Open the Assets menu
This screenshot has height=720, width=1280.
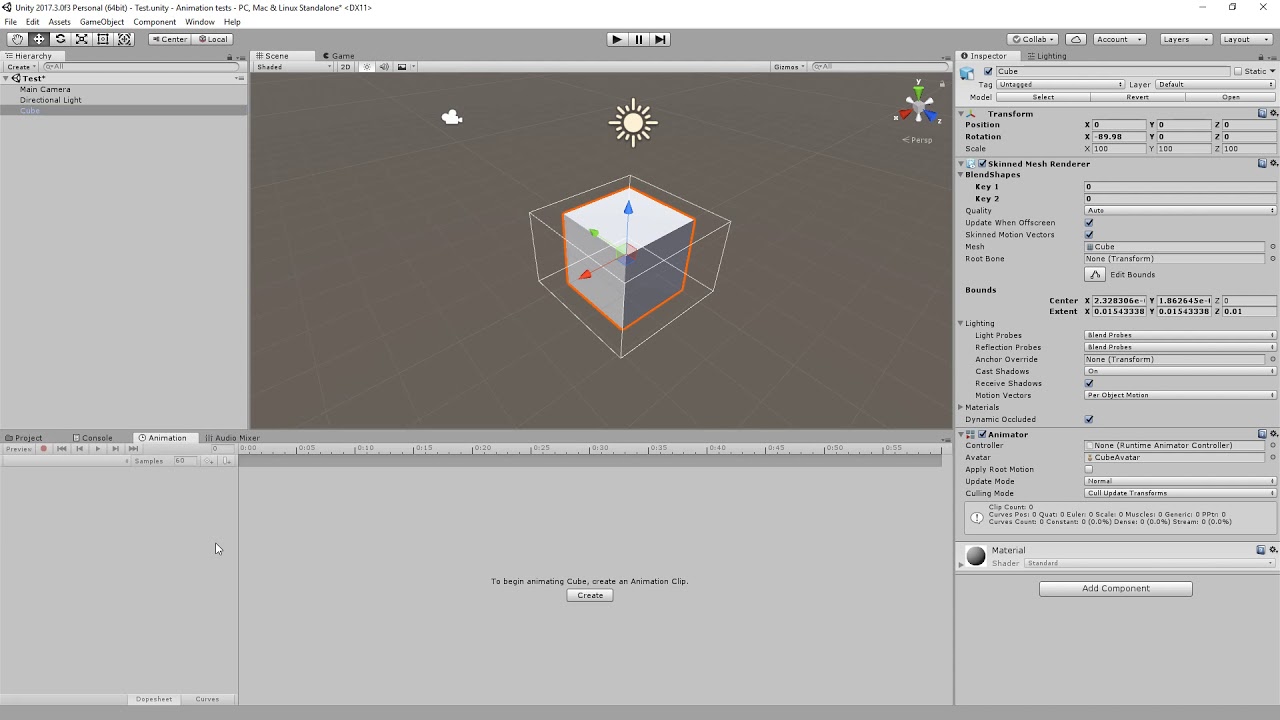point(60,22)
